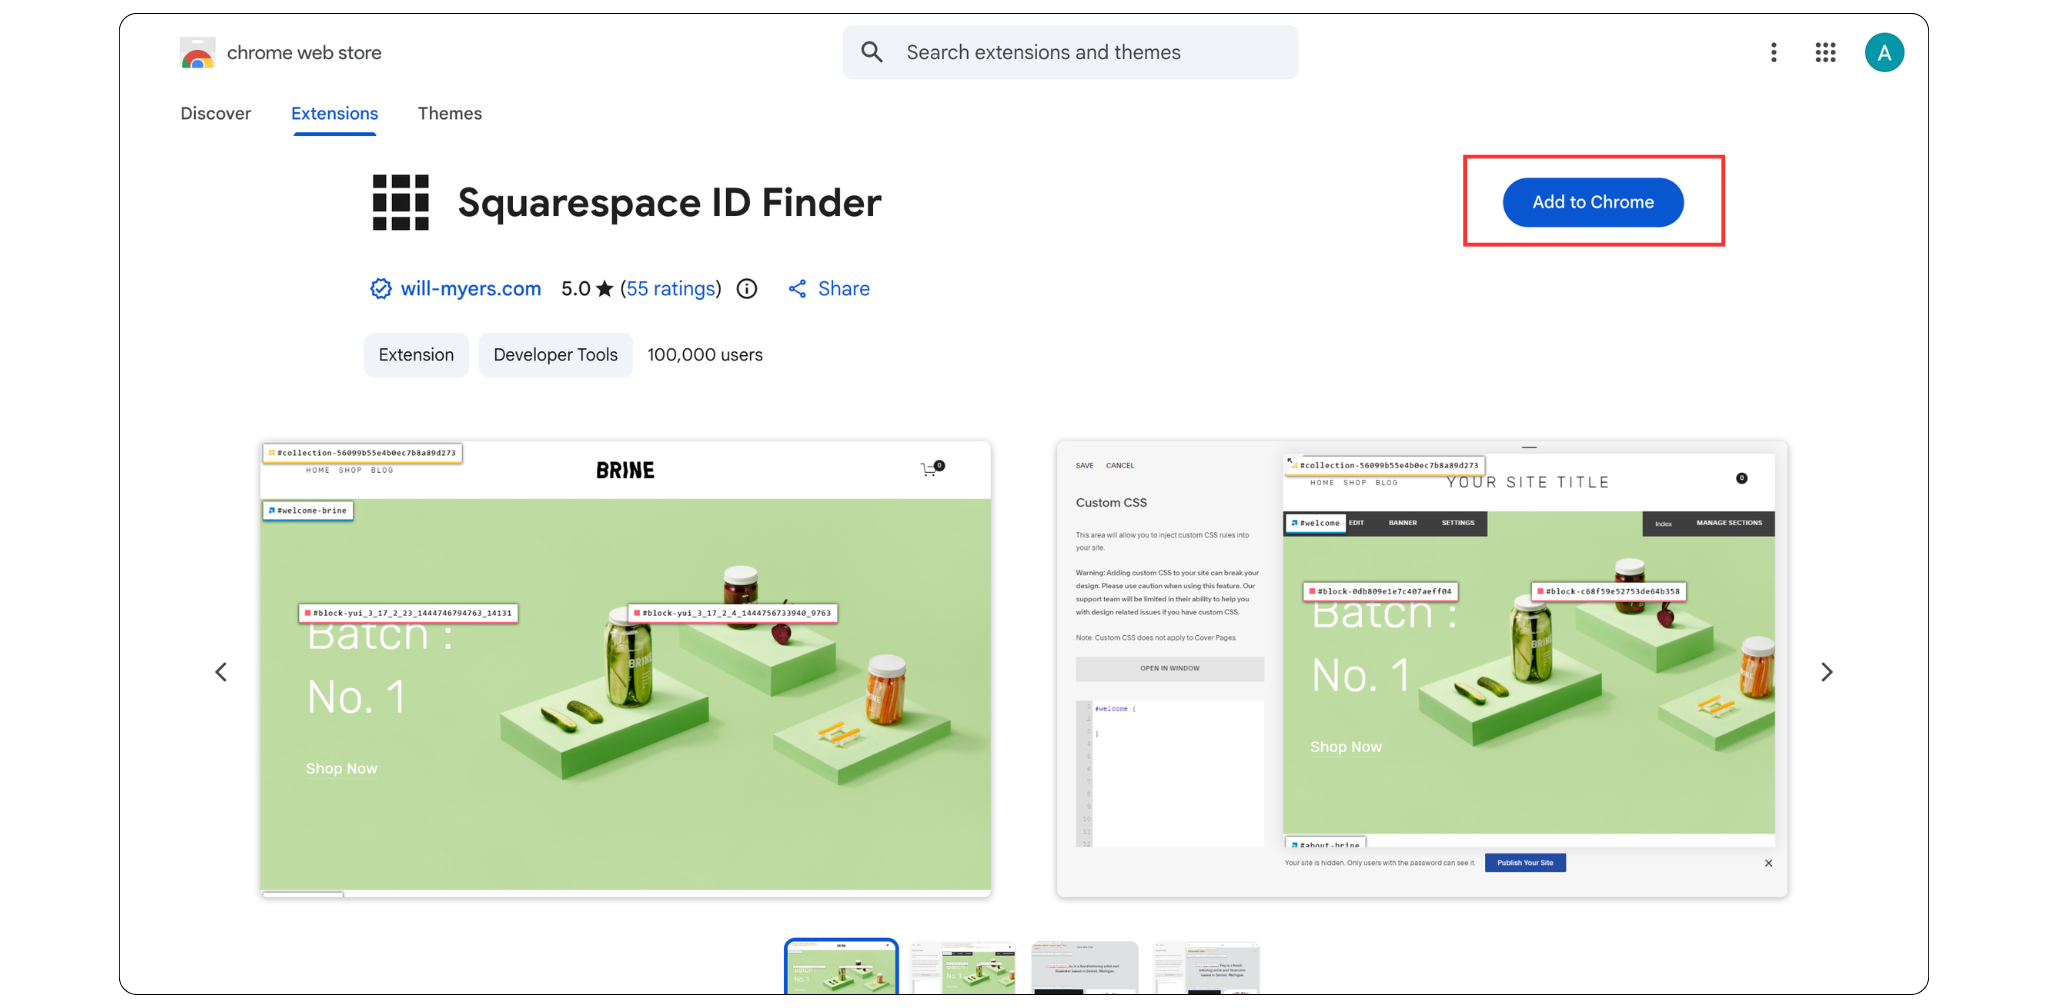This screenshot has height=1008, width=2048.
Task: Click the 100,000 users text
Action: pos(705,355)
